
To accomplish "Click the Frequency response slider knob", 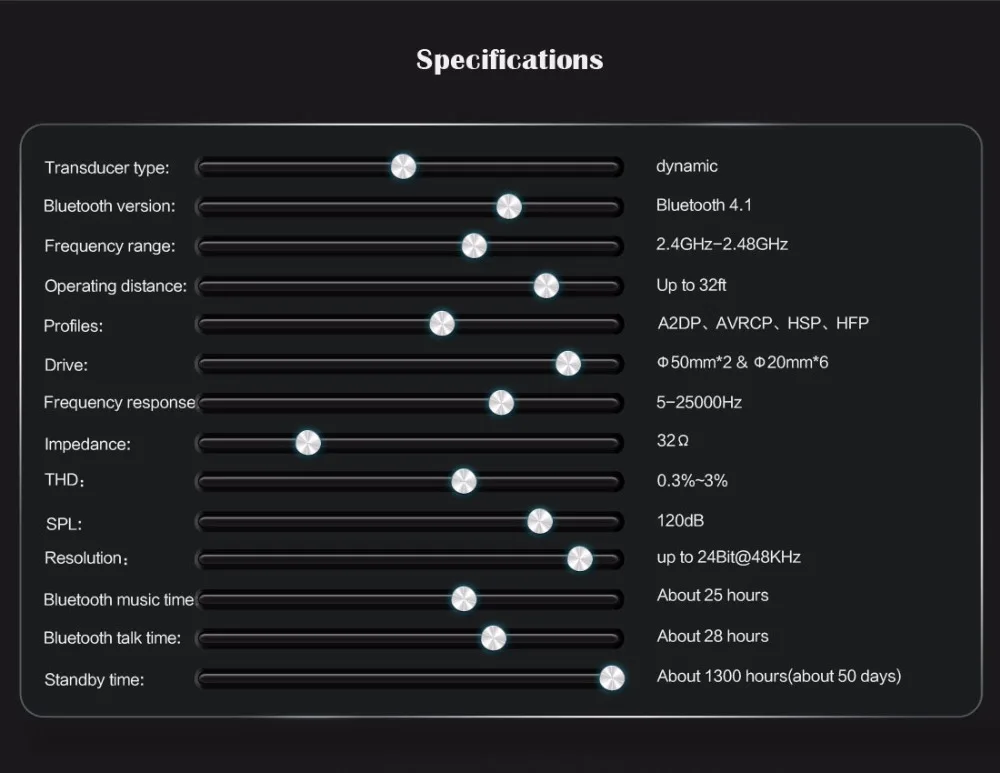I will pos(501,403).
